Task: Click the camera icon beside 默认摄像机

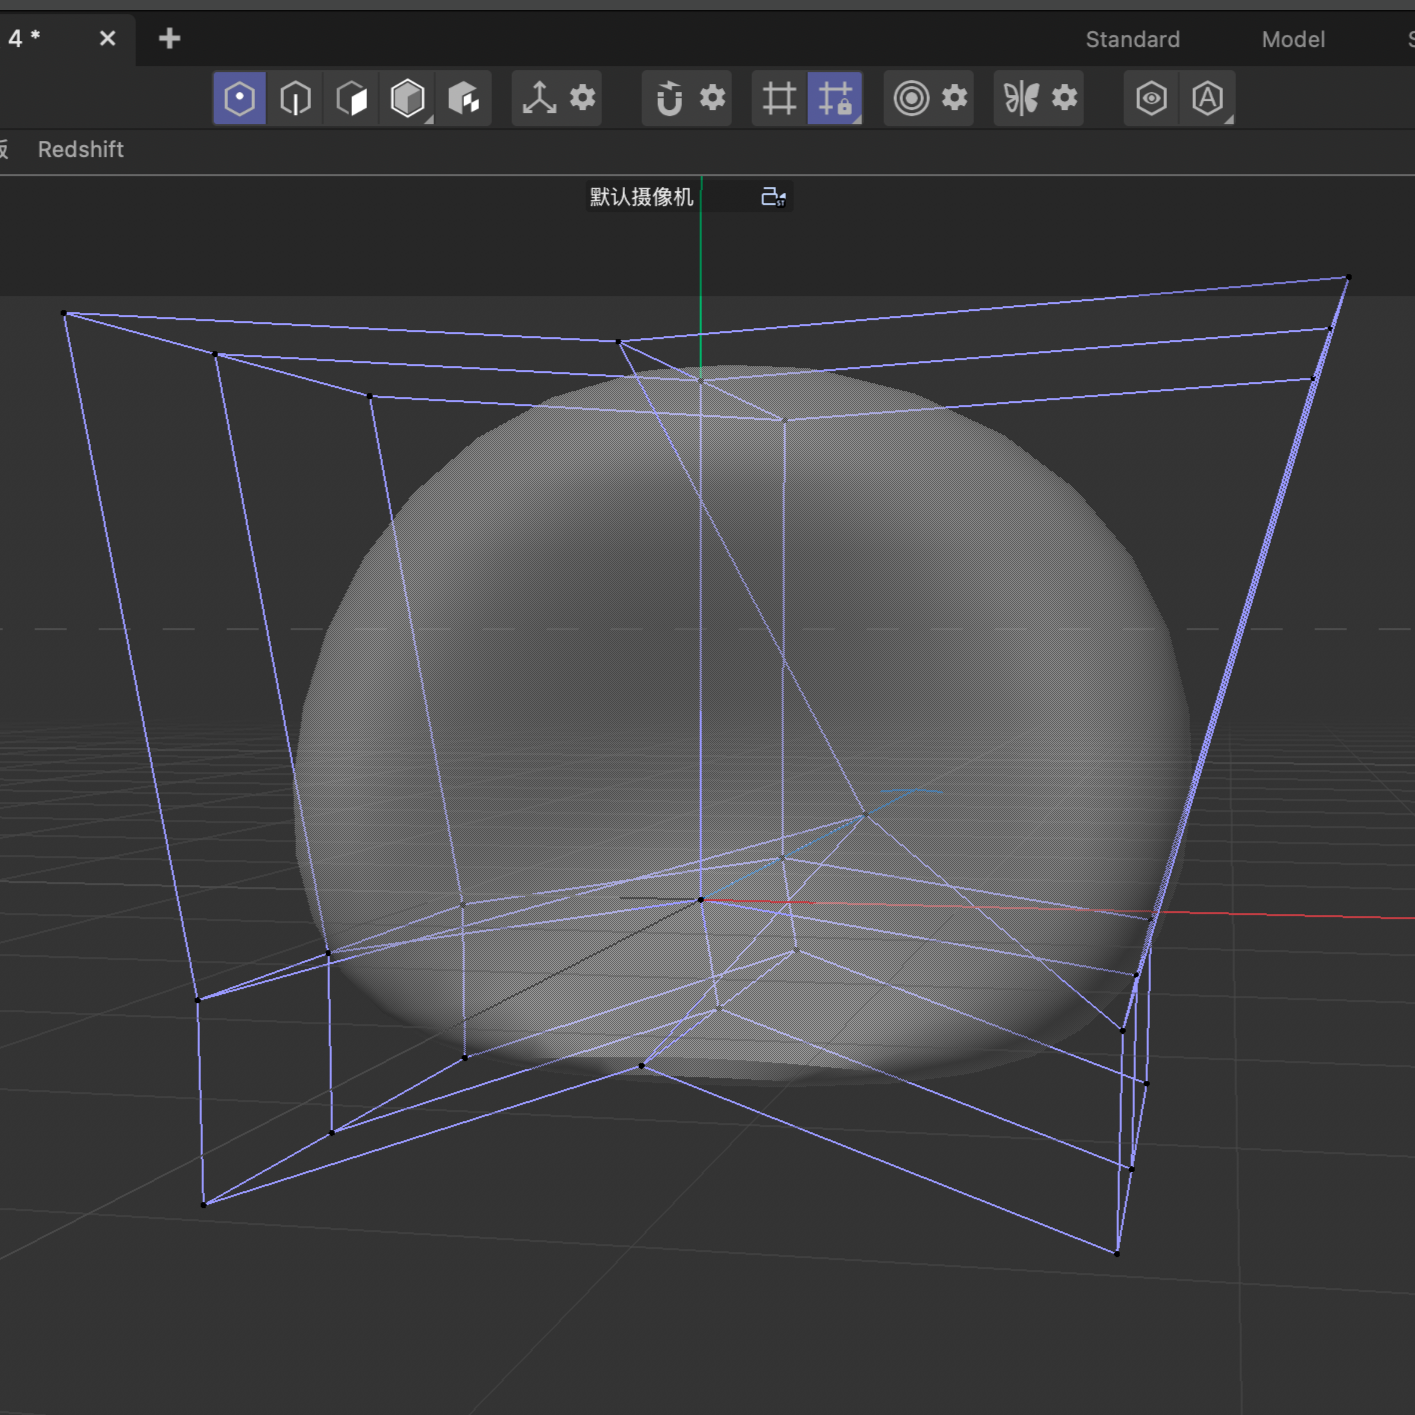Action: 773,197
